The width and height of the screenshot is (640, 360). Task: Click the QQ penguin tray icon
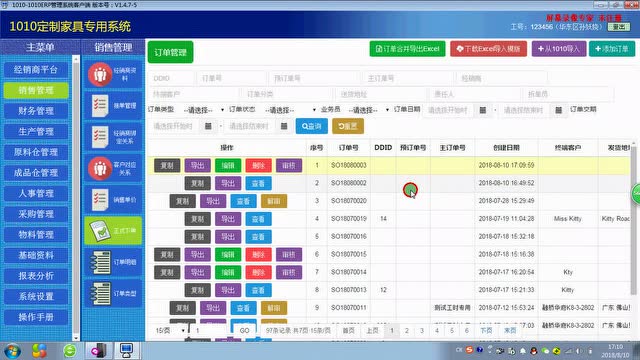[533, 351]
